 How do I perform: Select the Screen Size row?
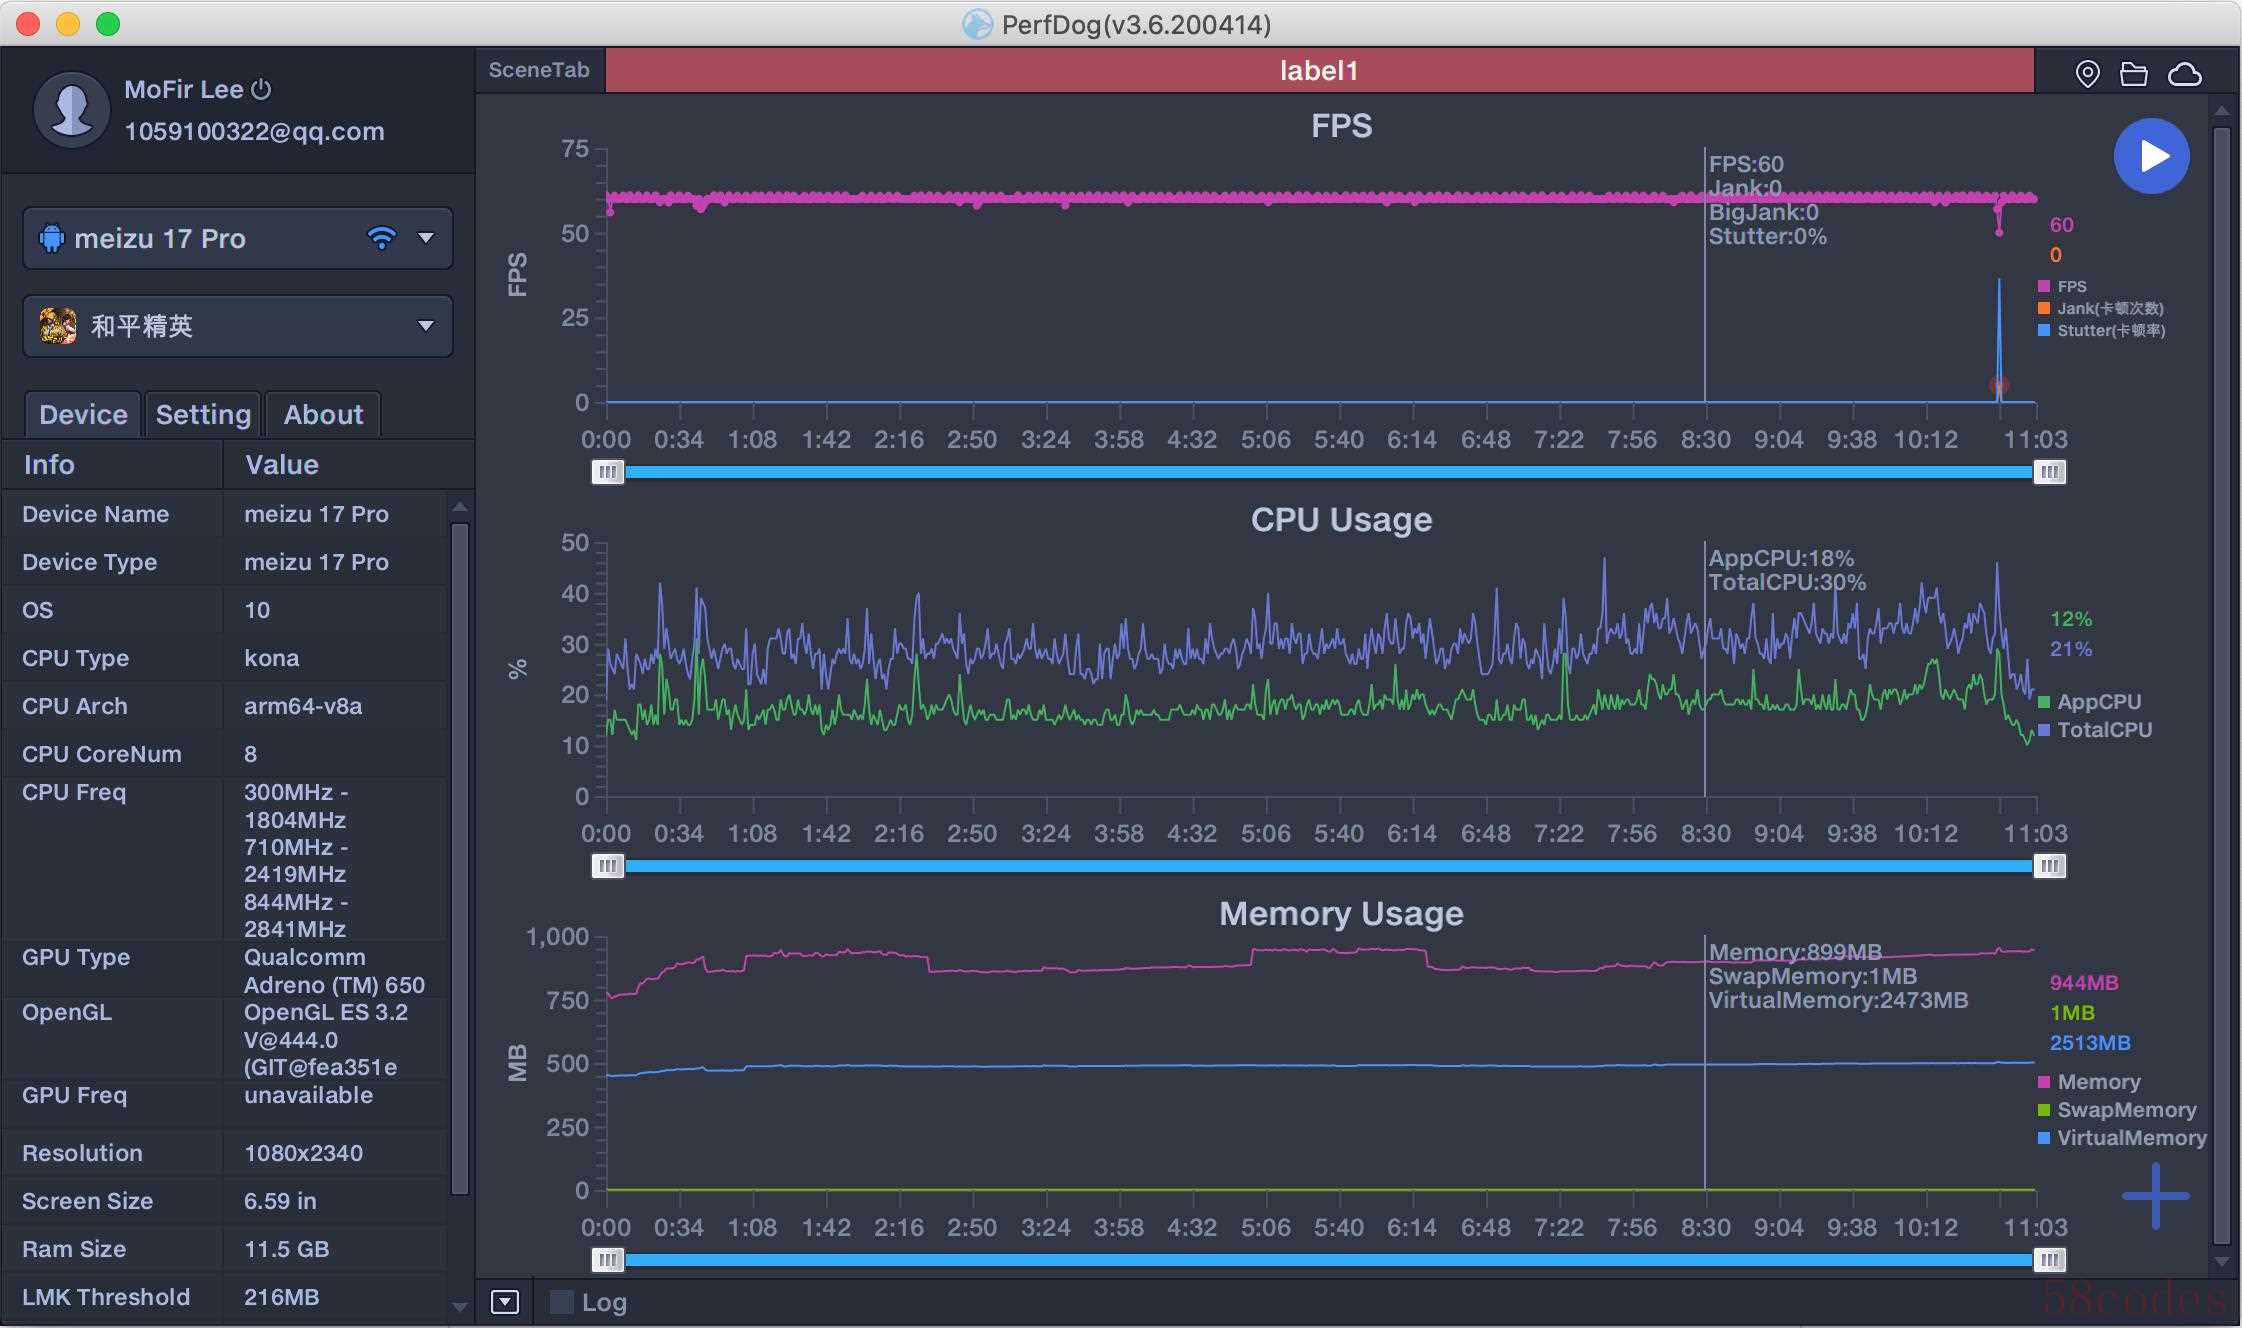(x=226, y=1201)
